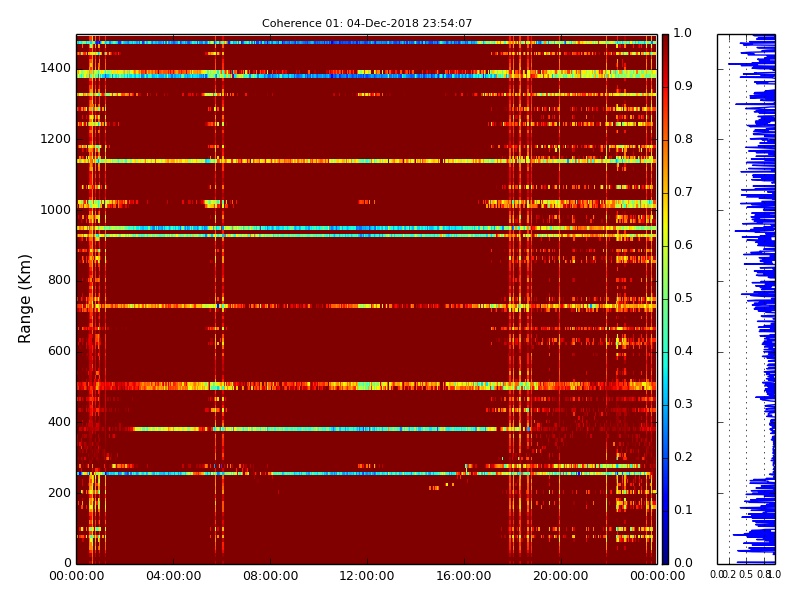The image size is (800, 600).
Task: Click the vertical coherence color scale bar
Action: [665, 299]
